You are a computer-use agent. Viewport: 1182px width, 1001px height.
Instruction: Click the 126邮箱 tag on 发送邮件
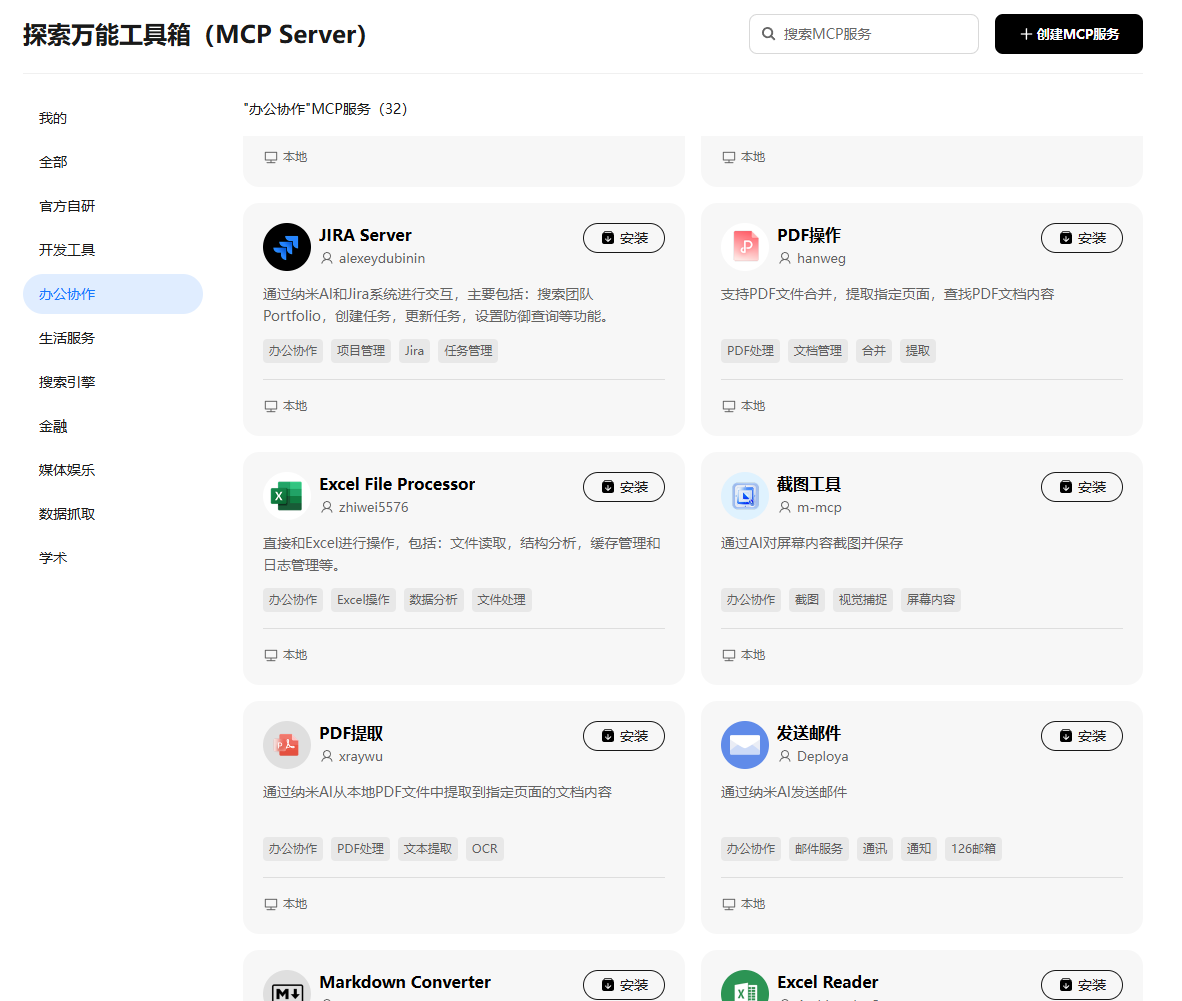point(973,849)
